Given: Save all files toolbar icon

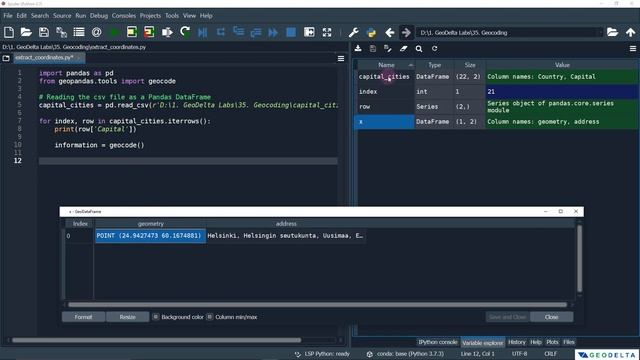Looking at the screenshot, I should pyautogui.click(x=62, y=32).
